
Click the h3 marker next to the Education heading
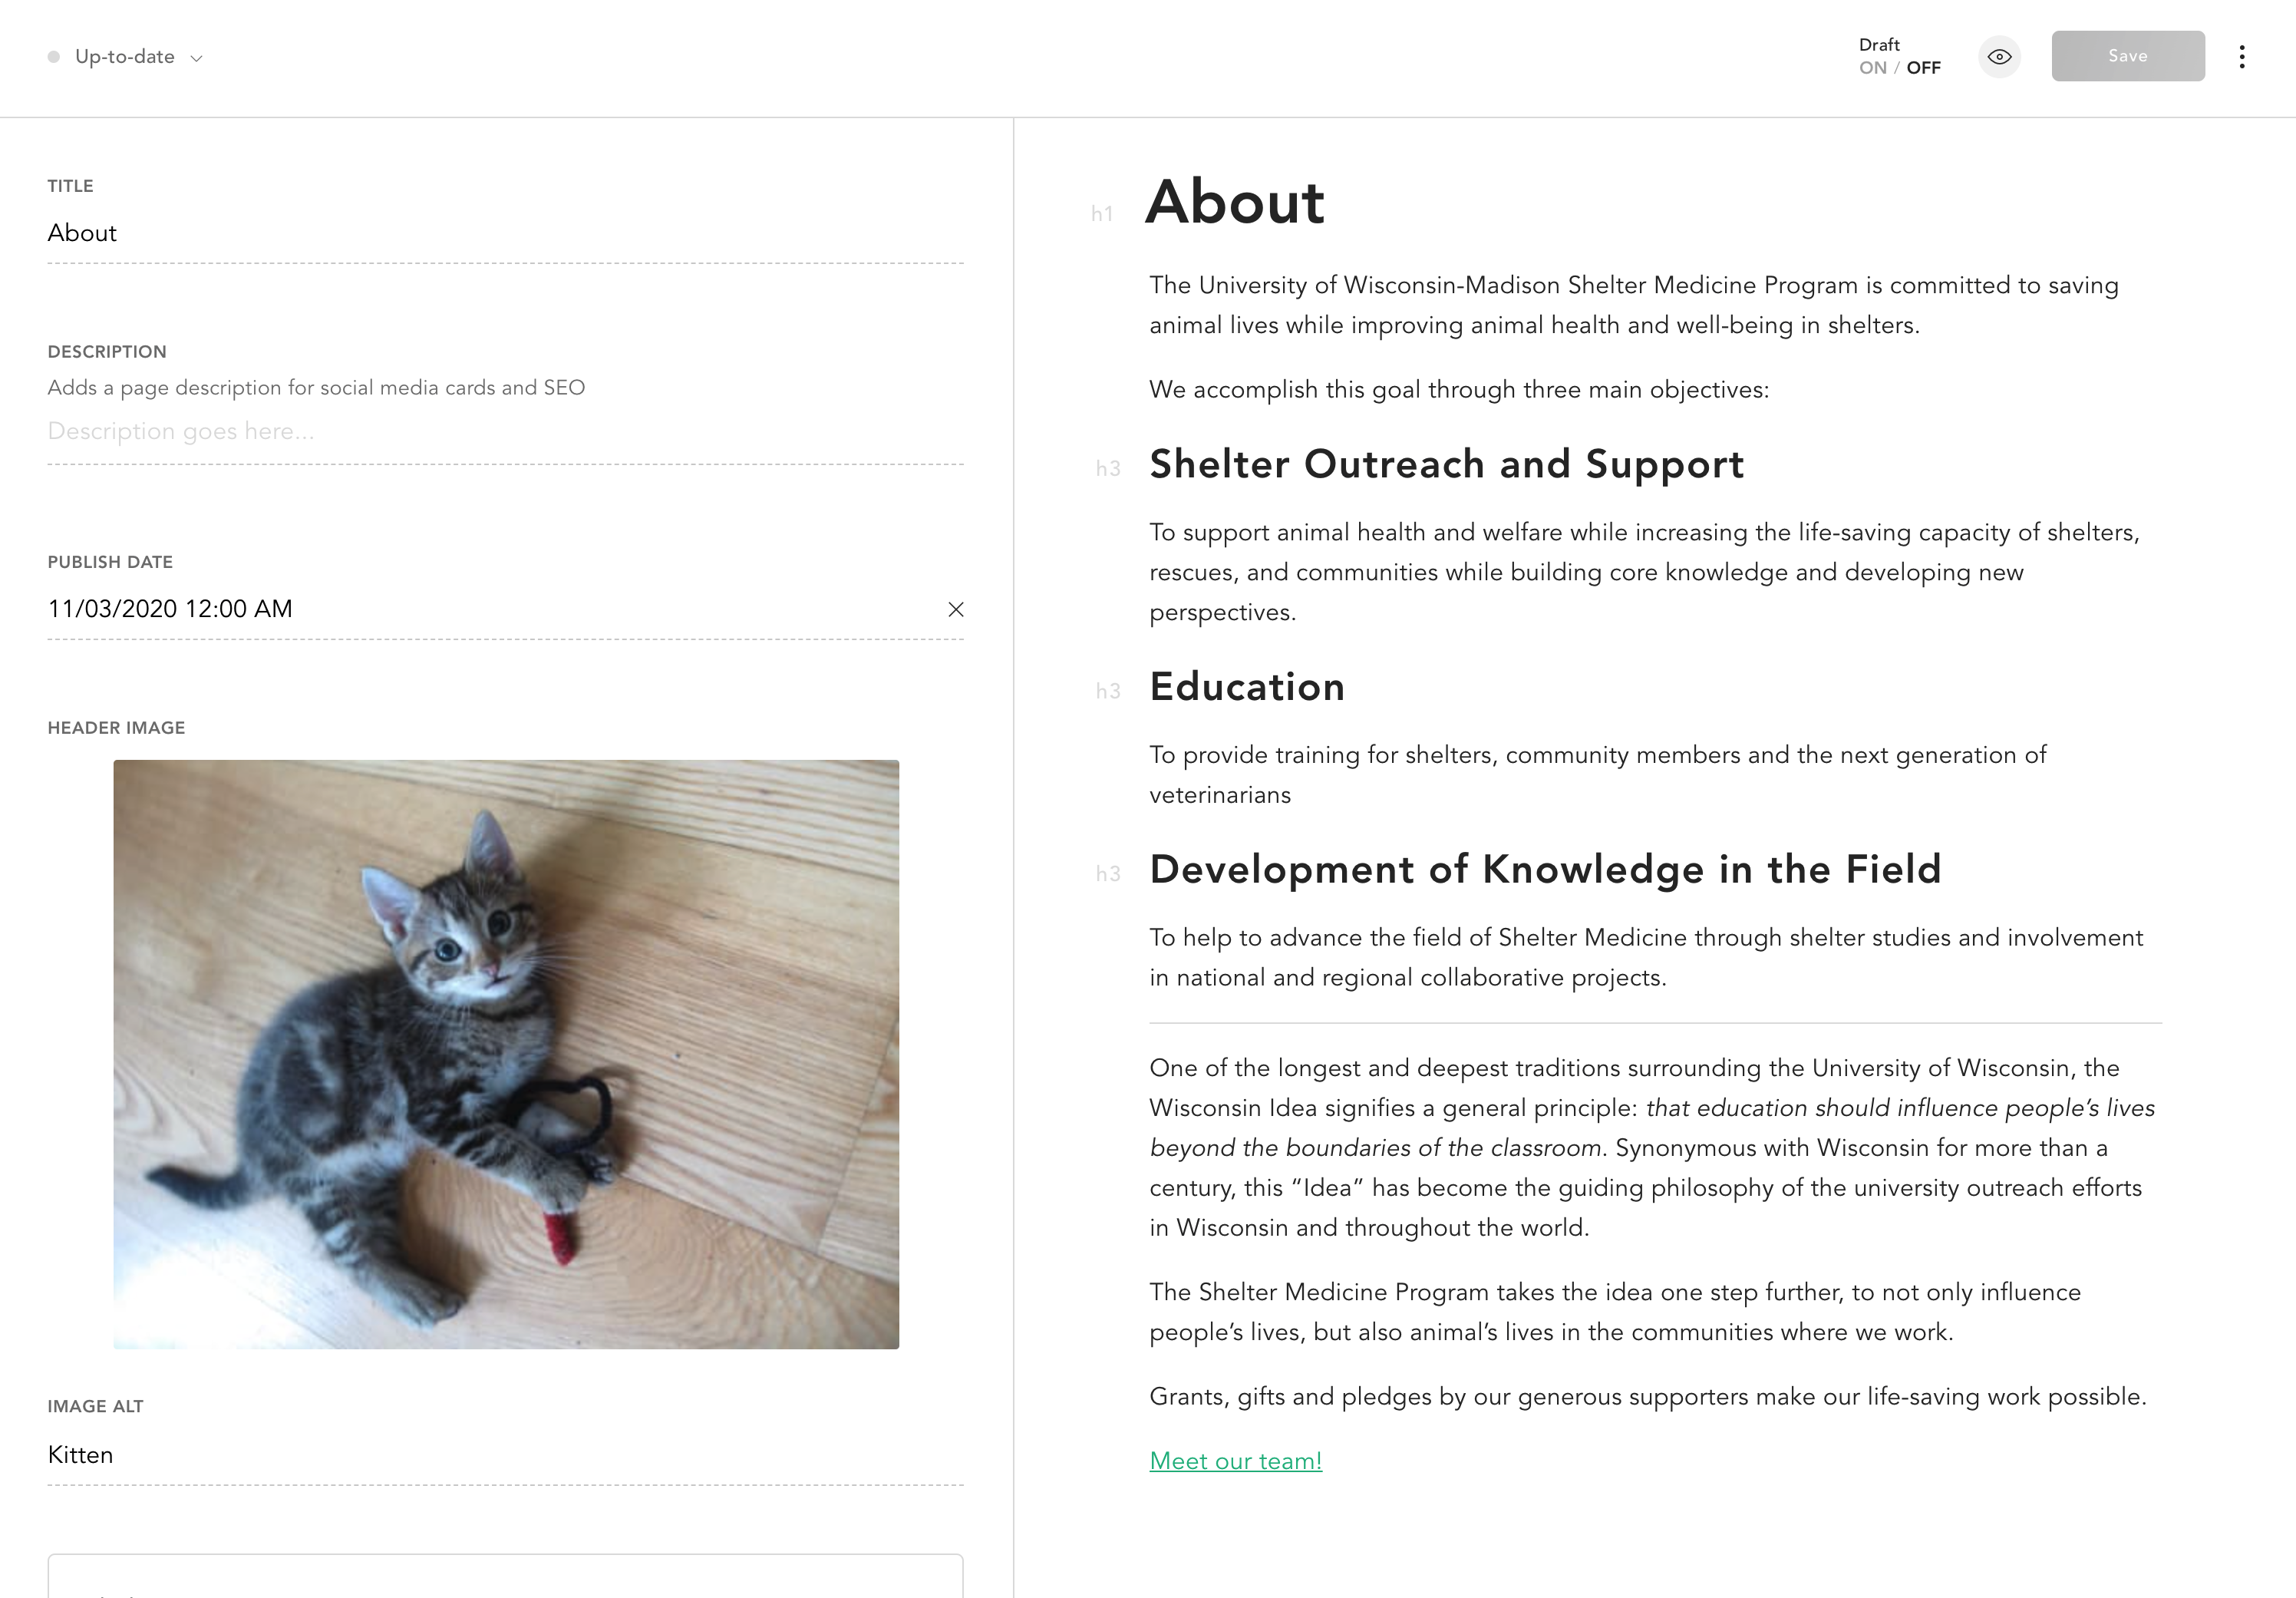(1108, 691)
